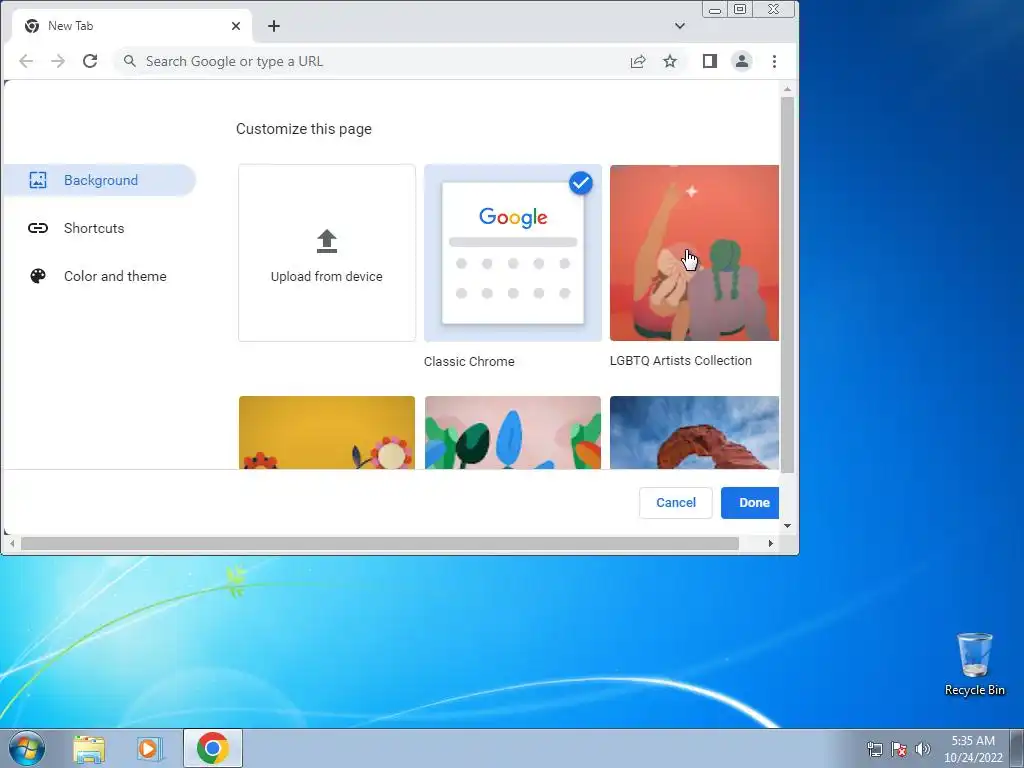Open the yellow flowers collection thumbnail
The width and height of the screenshot is (1024, 768).
click(x=327, y=432)
